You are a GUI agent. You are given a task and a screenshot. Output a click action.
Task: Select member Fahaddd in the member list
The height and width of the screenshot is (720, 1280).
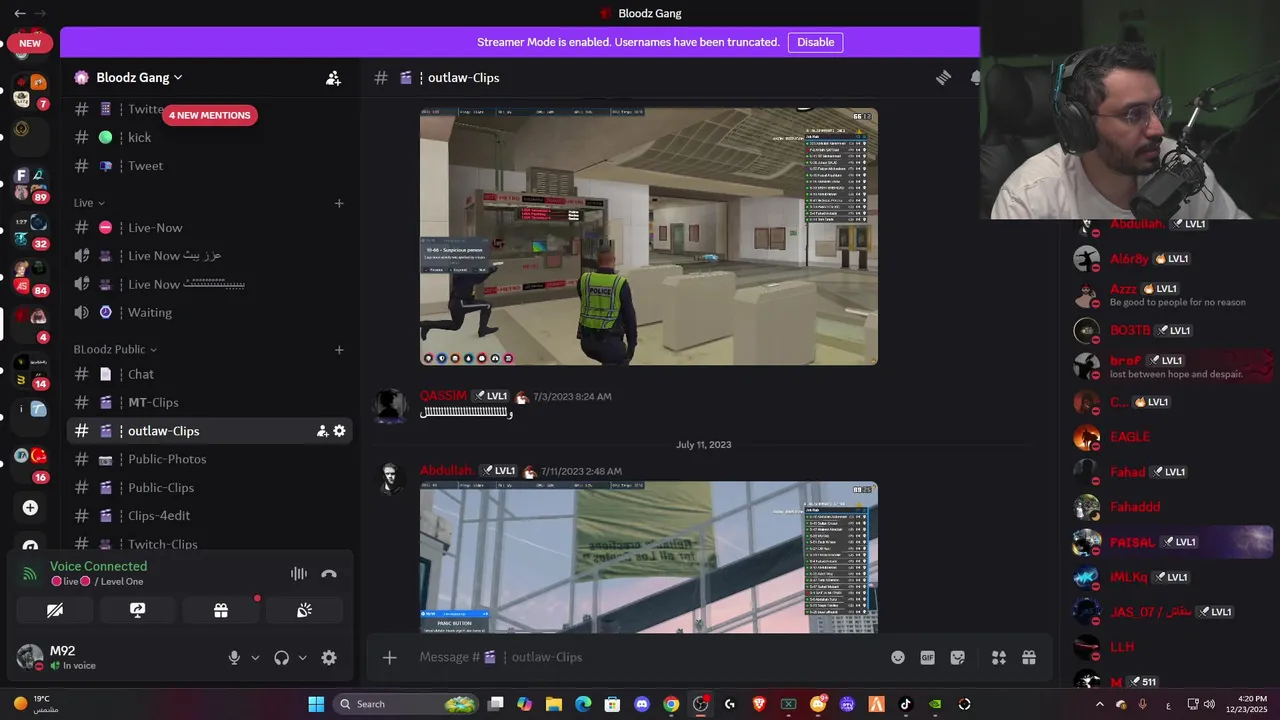[1170, 507]
